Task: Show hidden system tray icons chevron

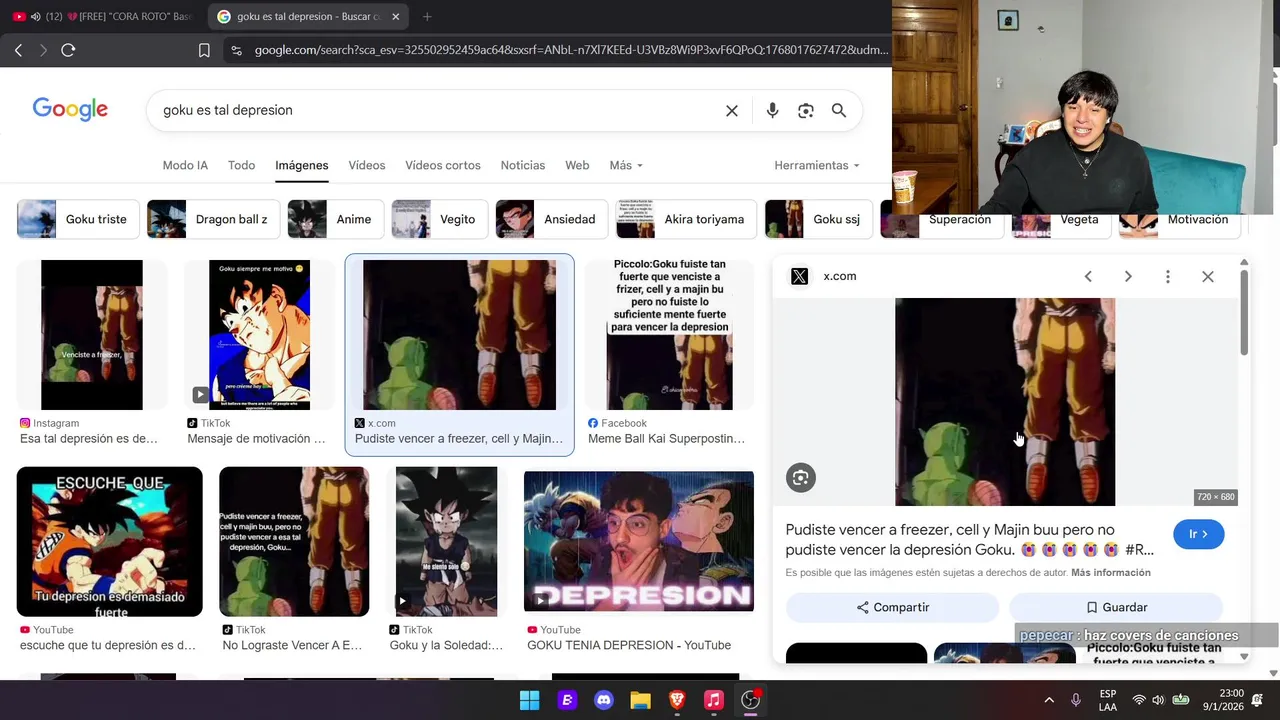Action: (x=1049, y=700)
